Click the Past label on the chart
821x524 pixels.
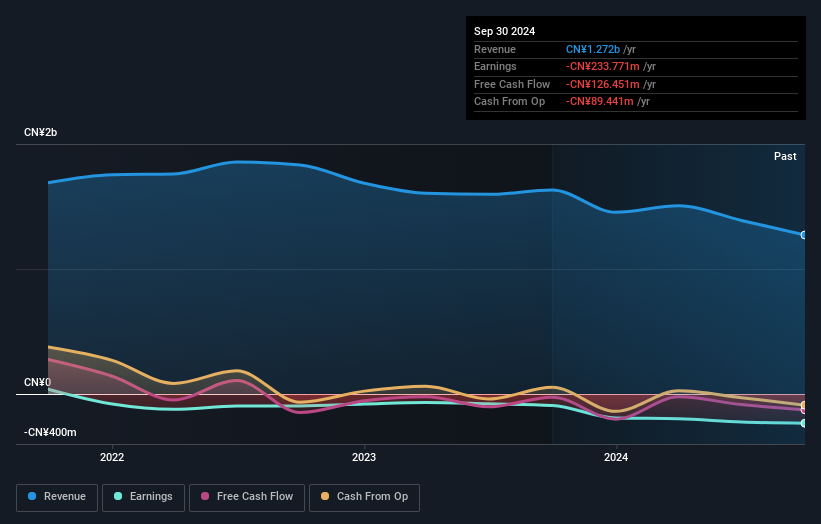[x=785, y=156]
